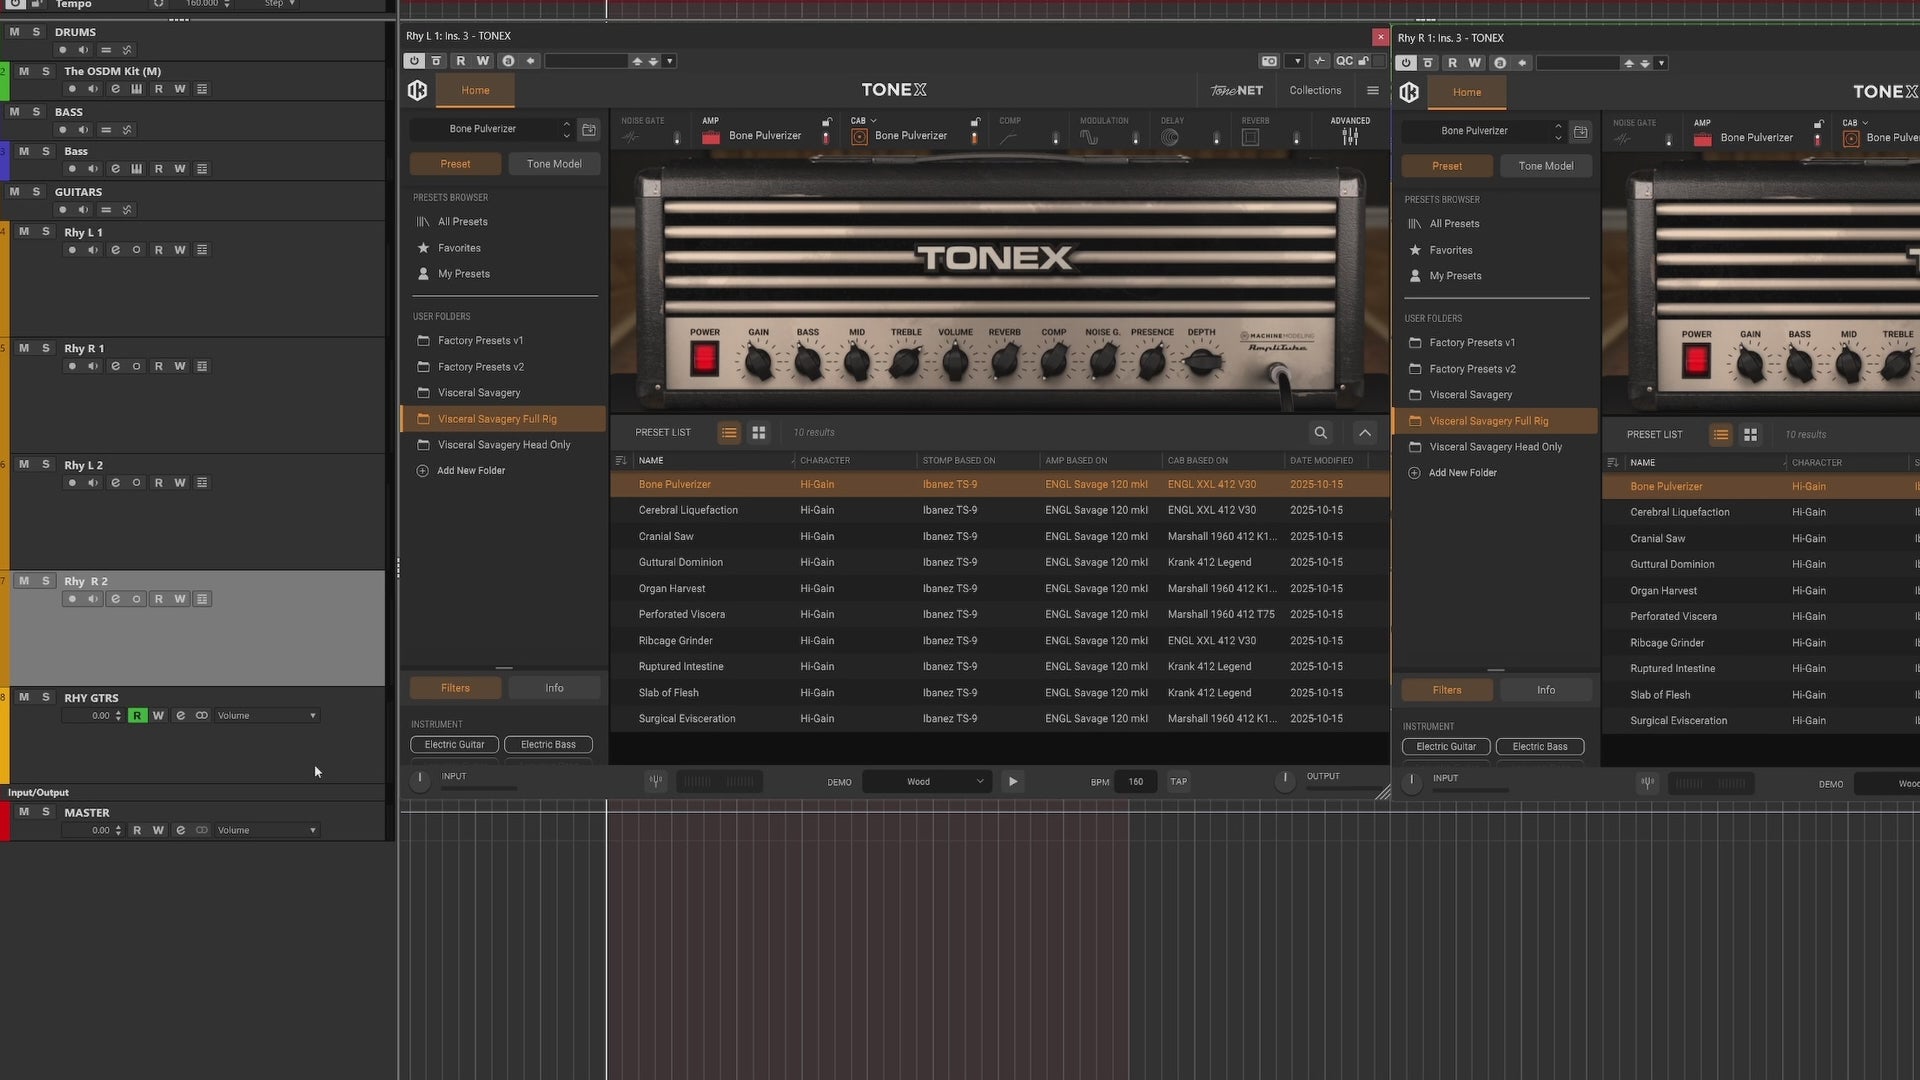
Task: Open the preset list search
Action: click(1320, 433)
